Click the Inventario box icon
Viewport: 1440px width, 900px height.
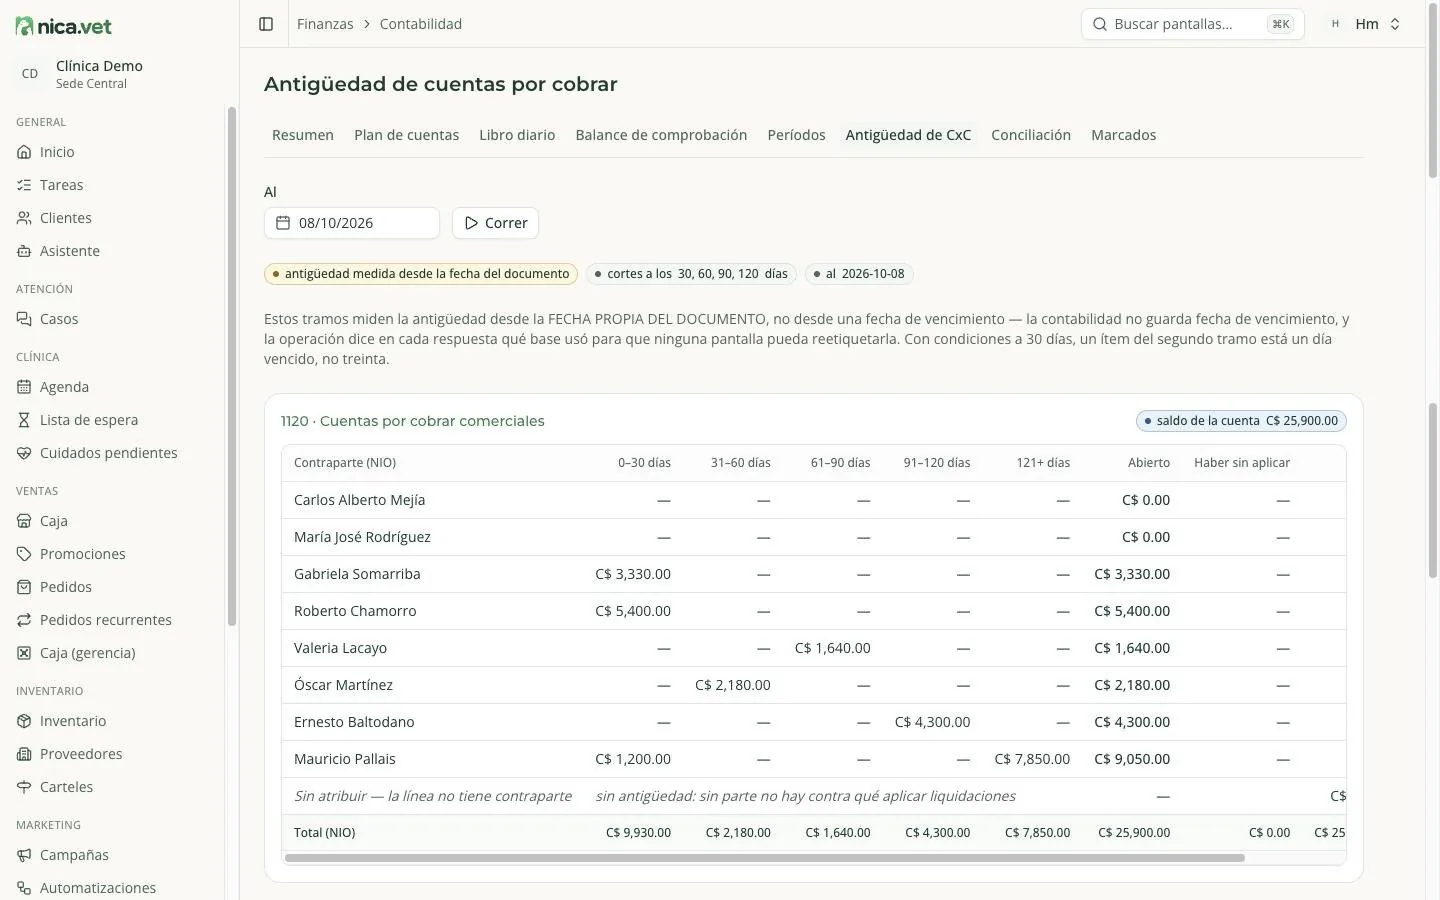(24, 721)
